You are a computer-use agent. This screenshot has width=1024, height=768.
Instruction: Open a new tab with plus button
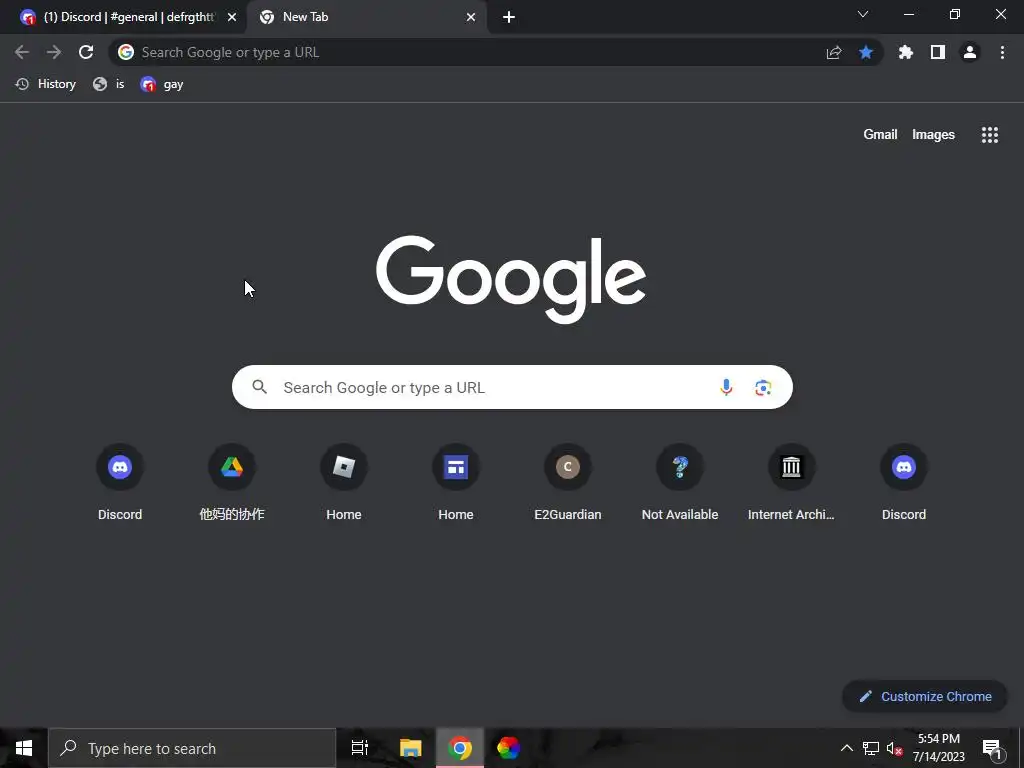[x=509, y=17]
